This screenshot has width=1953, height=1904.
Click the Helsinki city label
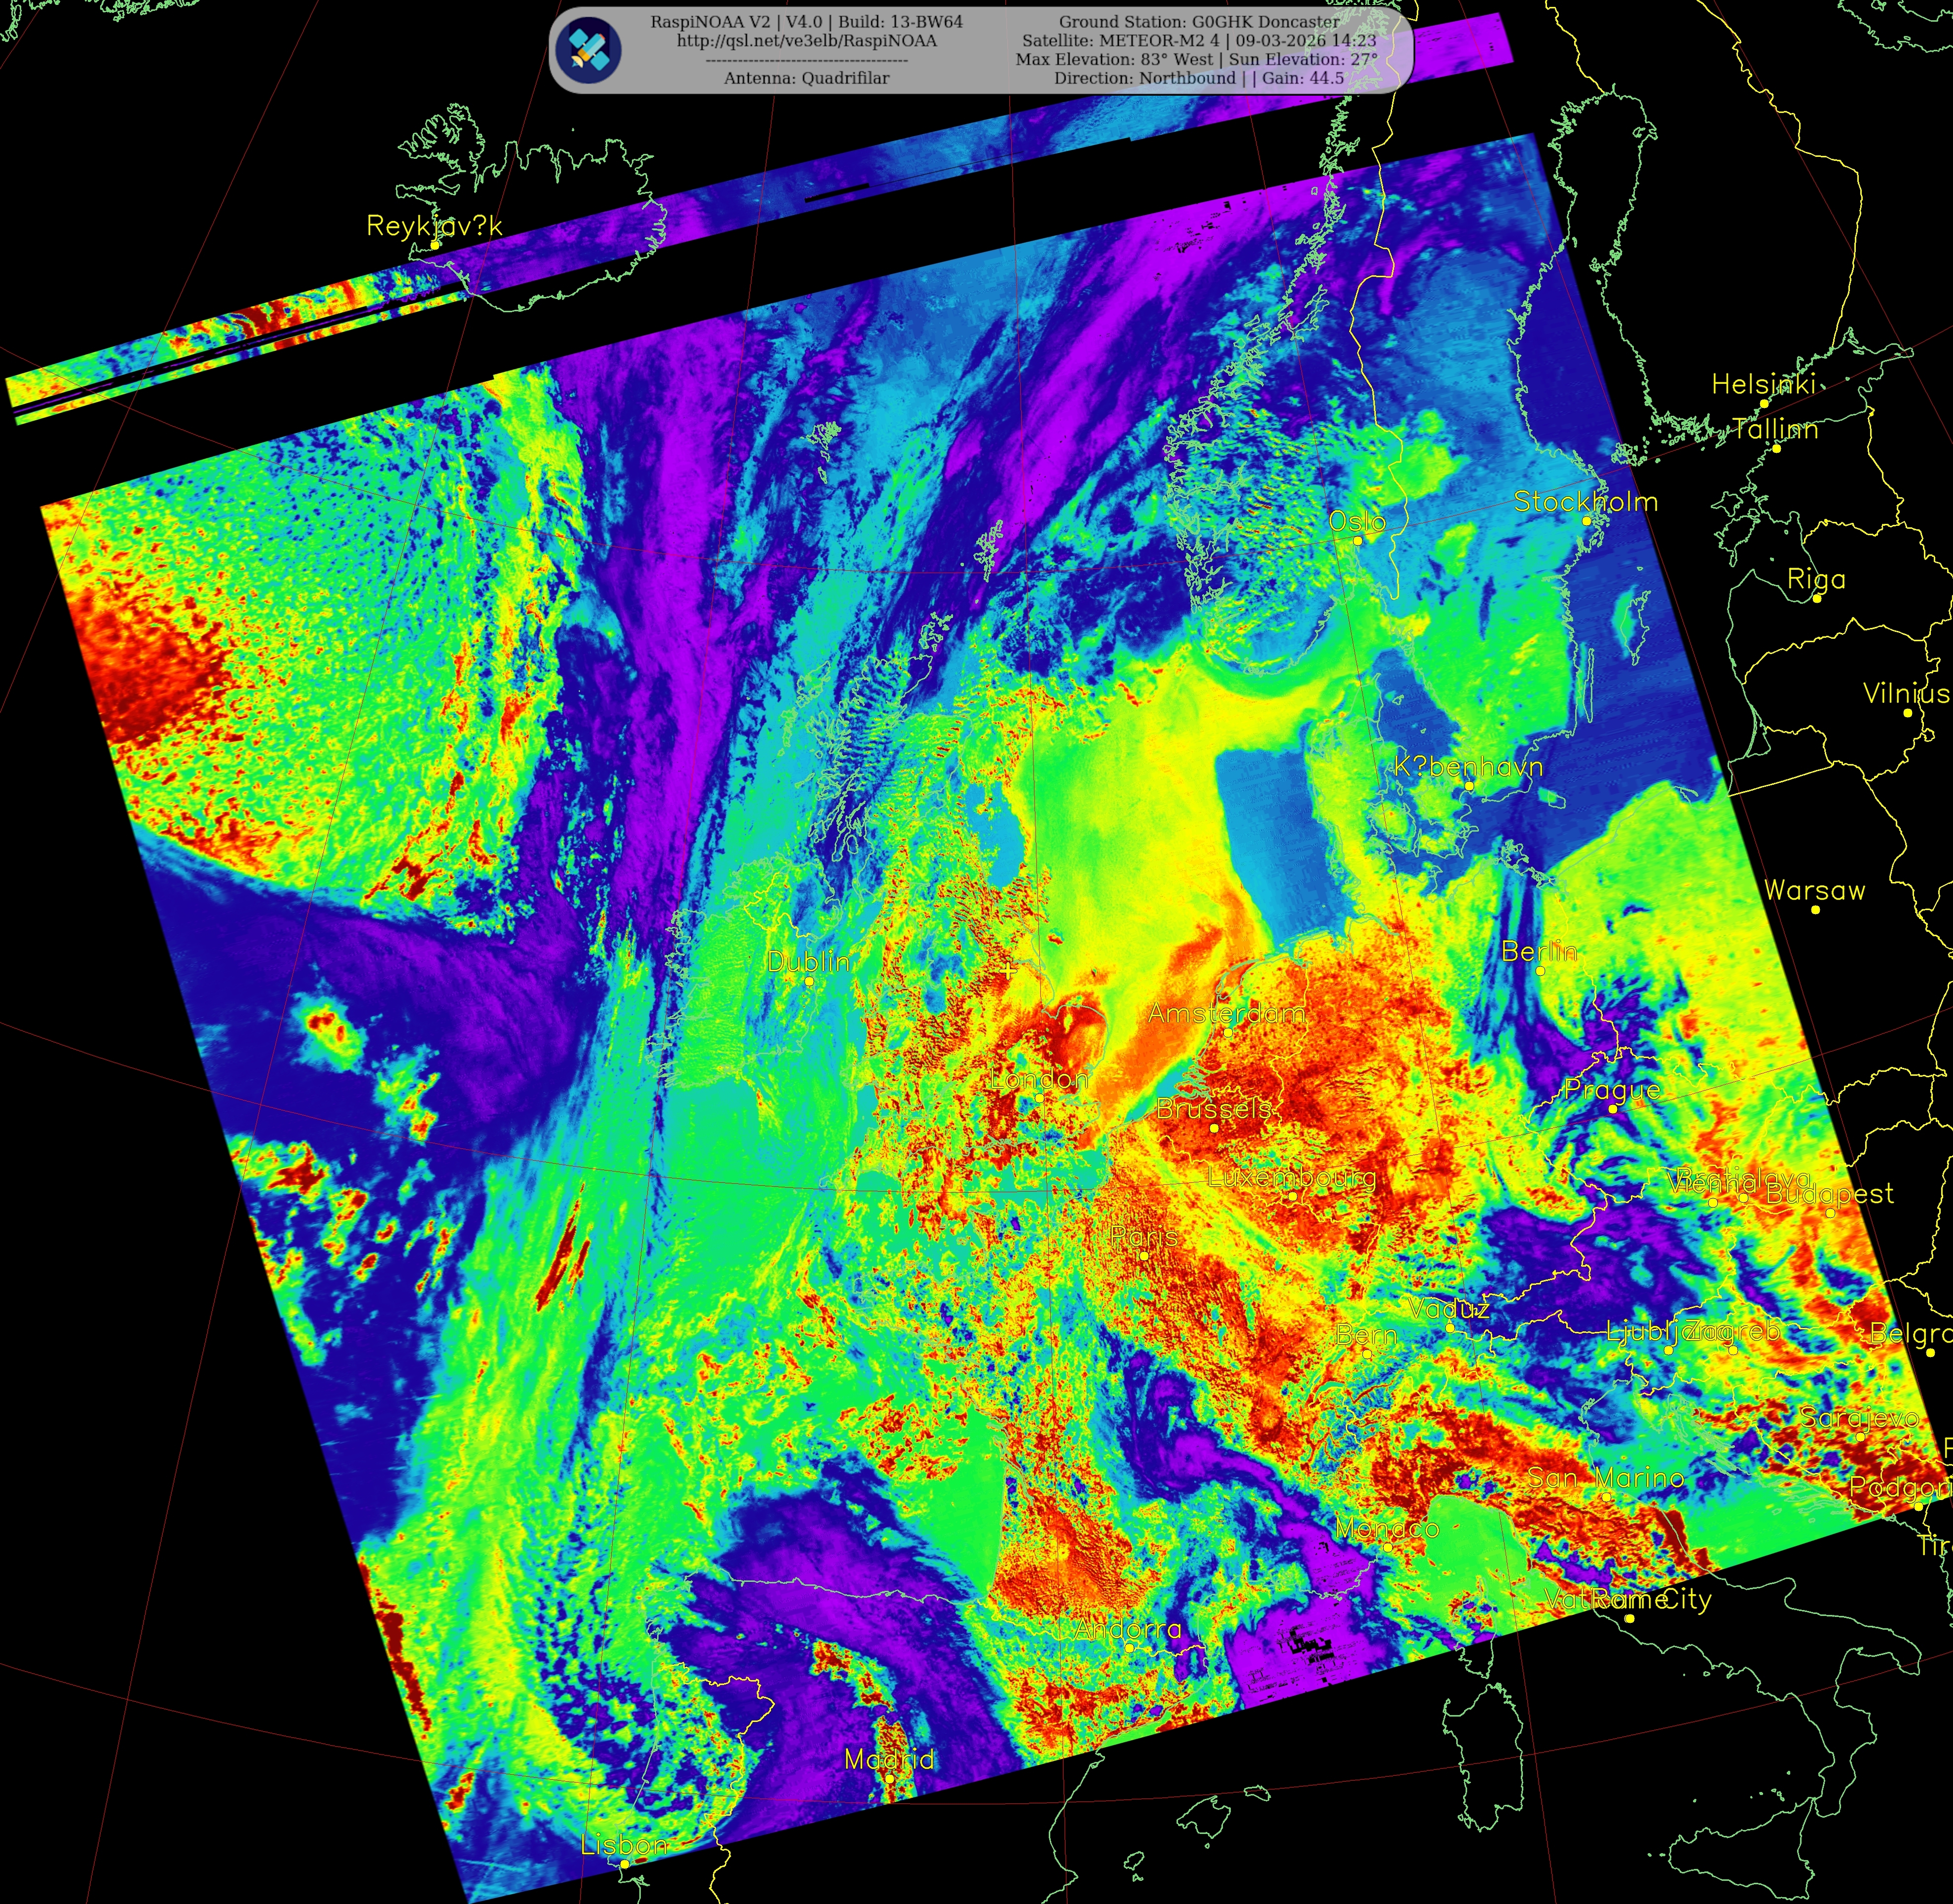click(1763, 384)
